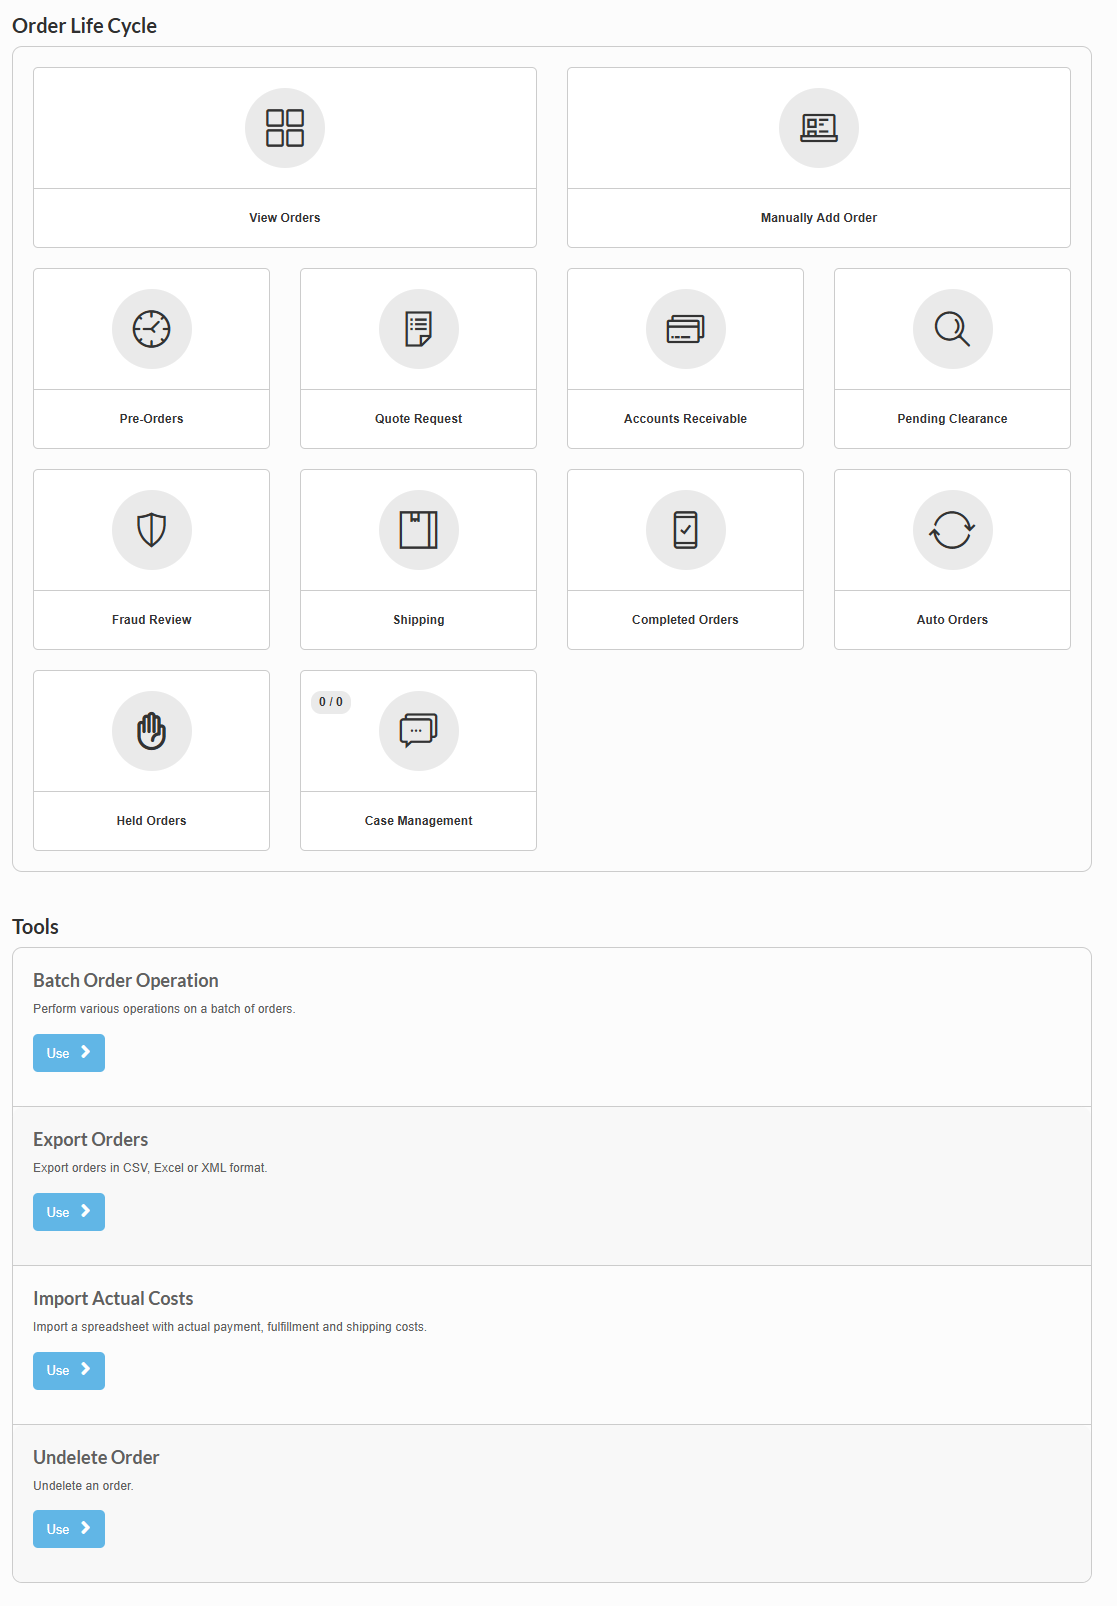Click Use under Undelete Order
This screenshot has width=1117, height=1606.
(69, 1529)
